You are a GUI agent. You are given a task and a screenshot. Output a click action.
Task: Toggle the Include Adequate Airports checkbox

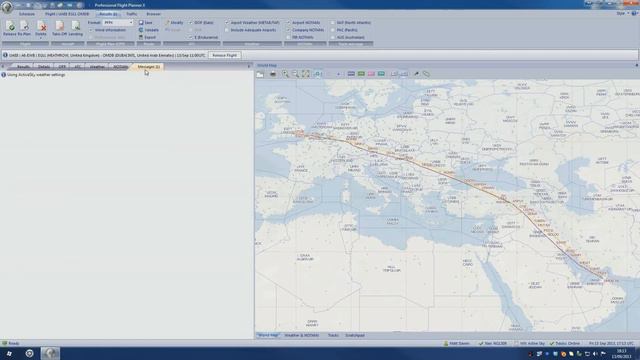tap(227, 30)
